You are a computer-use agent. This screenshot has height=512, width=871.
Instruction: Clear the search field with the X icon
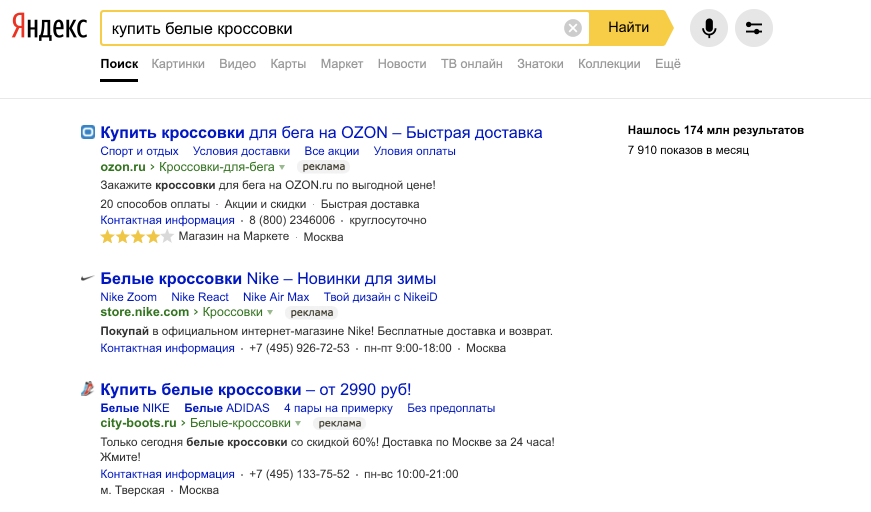point(573,28)
